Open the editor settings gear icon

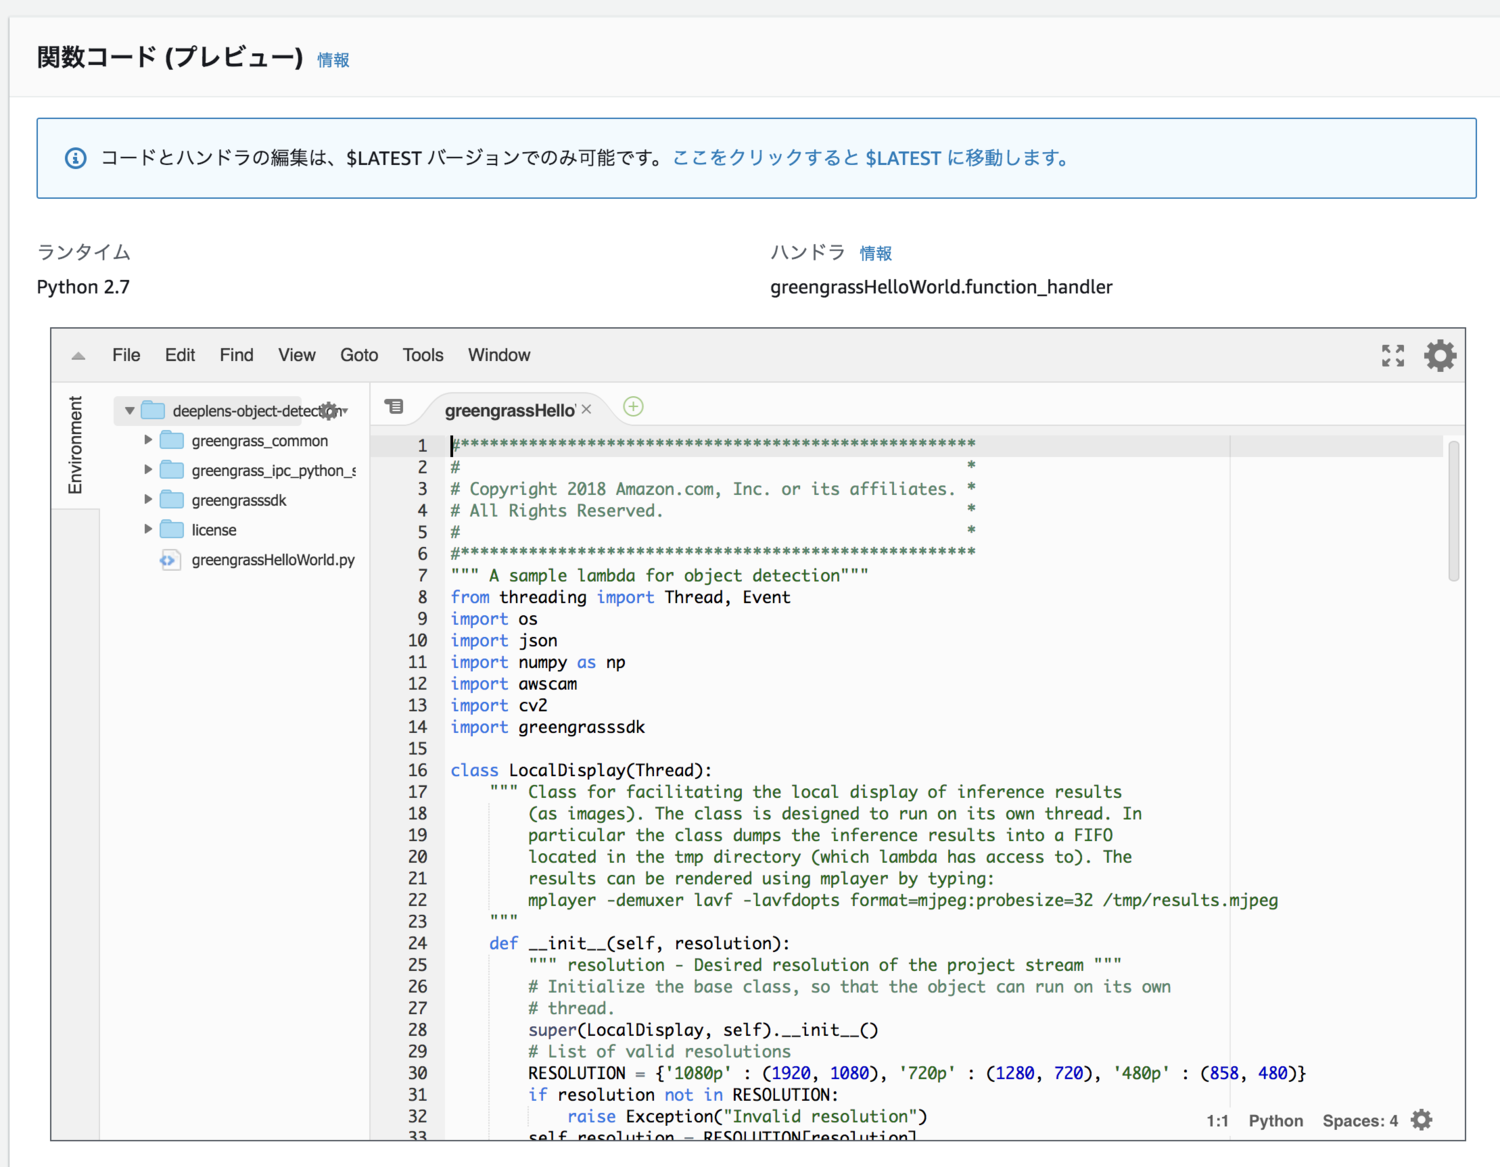click(x=1440, y=355)
